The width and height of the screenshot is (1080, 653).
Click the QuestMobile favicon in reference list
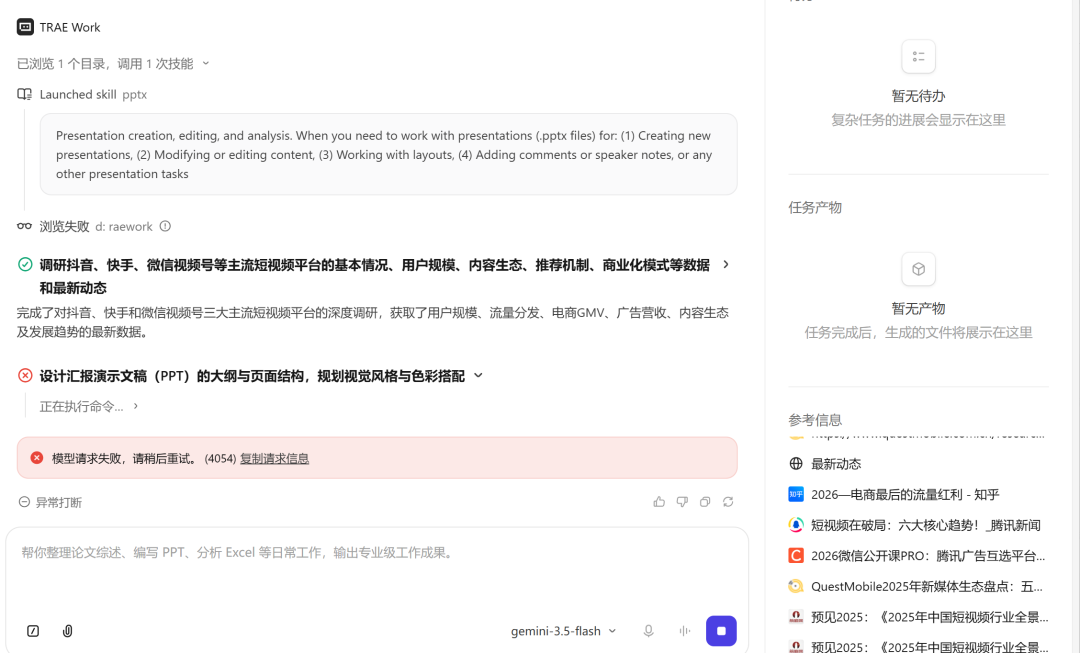(x=796, y=586)
